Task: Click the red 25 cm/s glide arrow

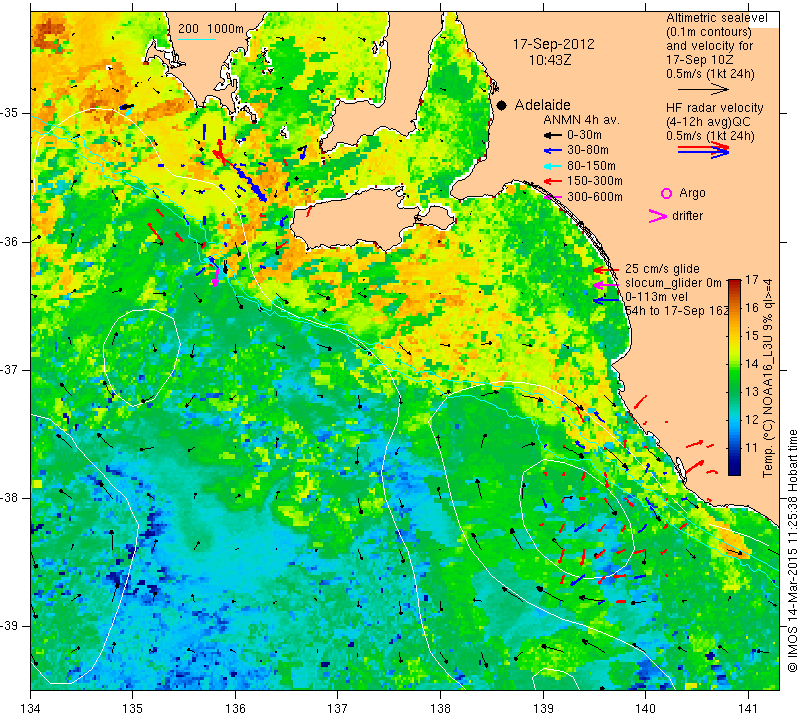Action: pyautogui.click(x=606, y=269)
